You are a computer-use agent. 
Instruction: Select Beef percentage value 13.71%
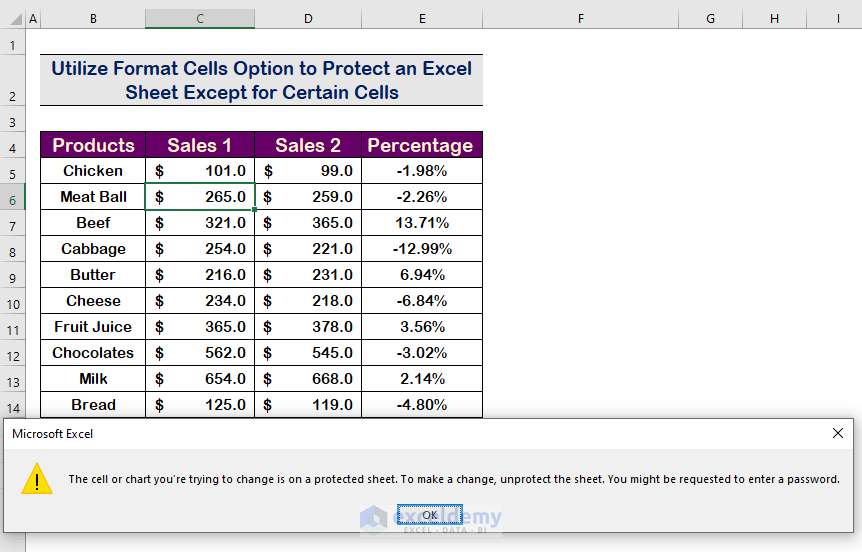point(421,223)
